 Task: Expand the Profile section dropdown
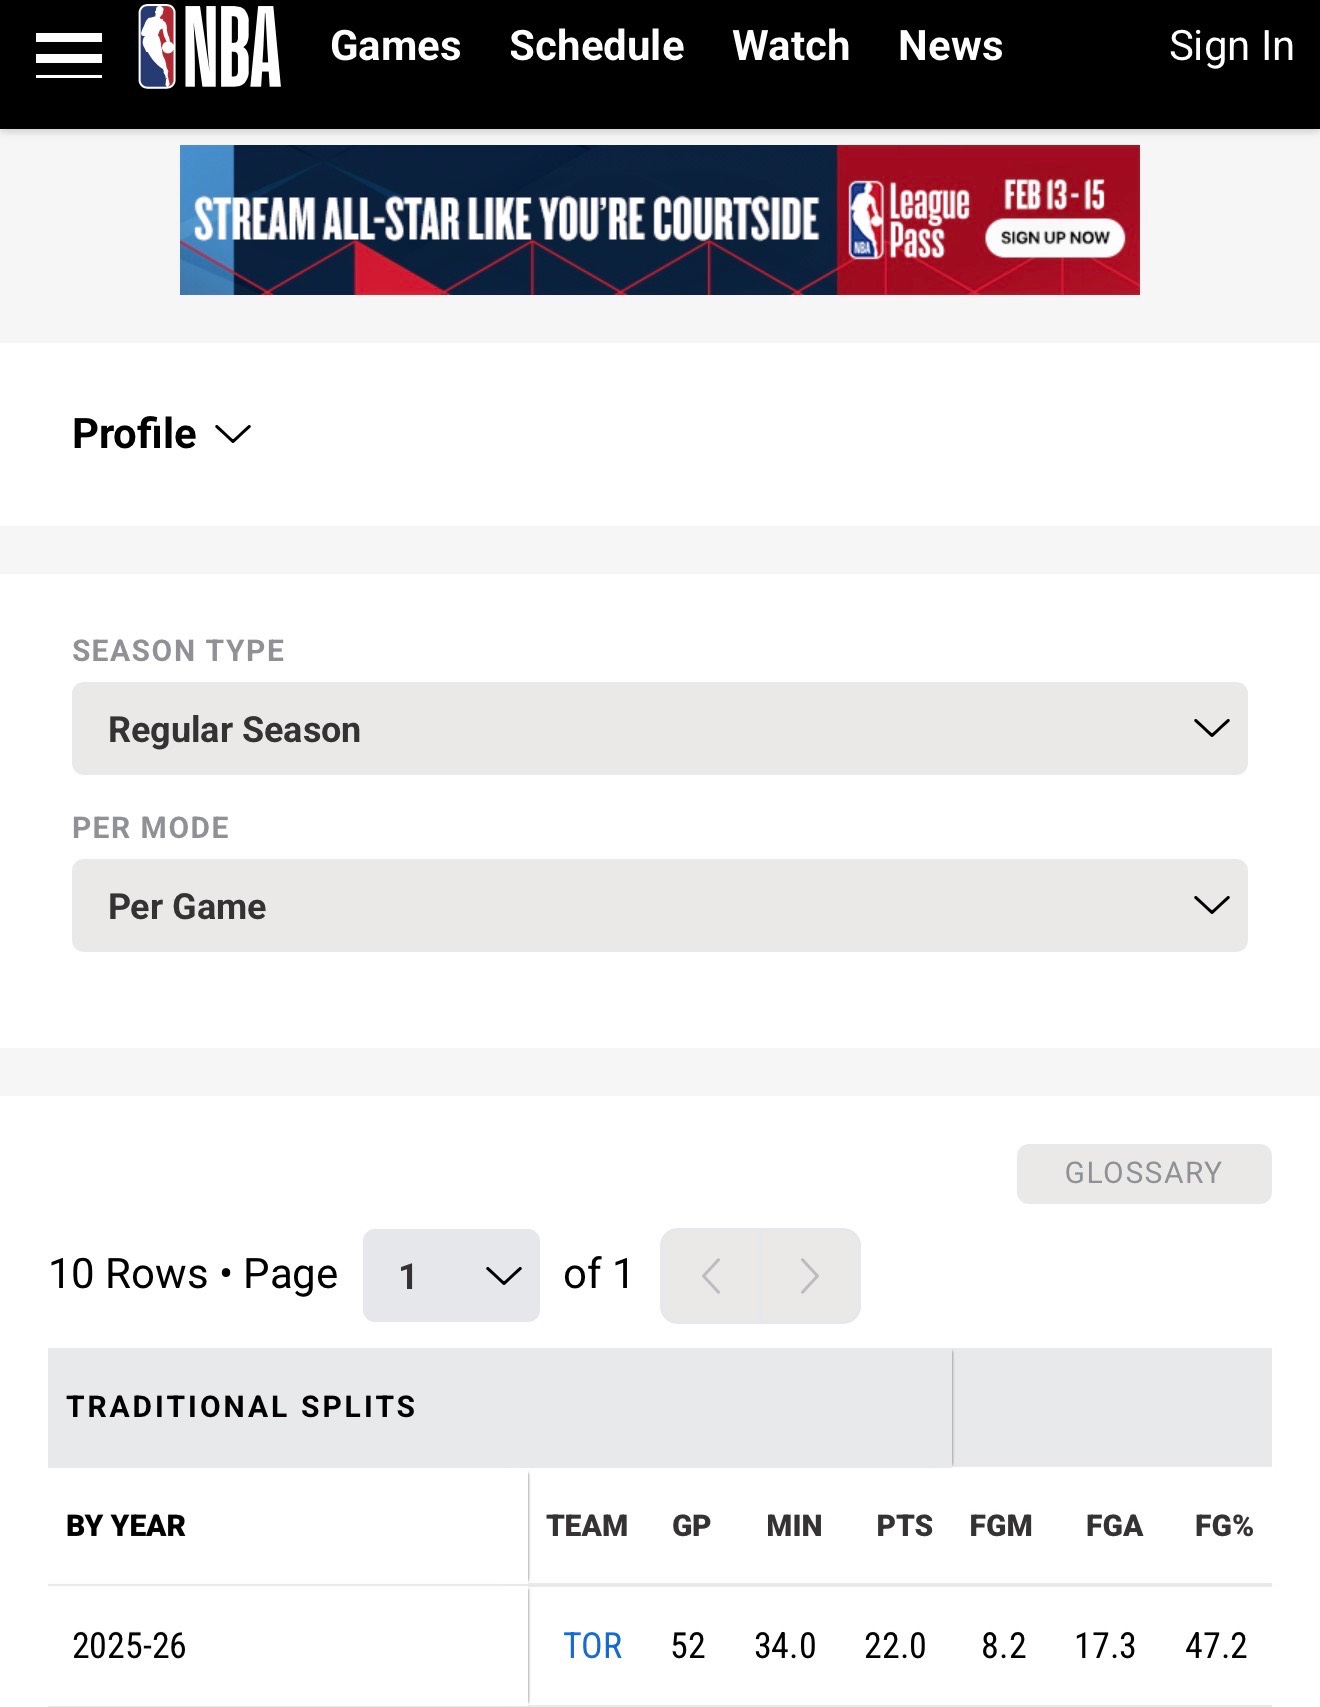point(161,434)
